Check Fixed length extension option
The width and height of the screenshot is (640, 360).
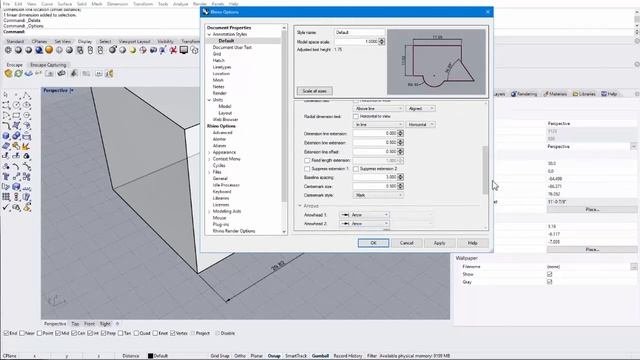307,160
